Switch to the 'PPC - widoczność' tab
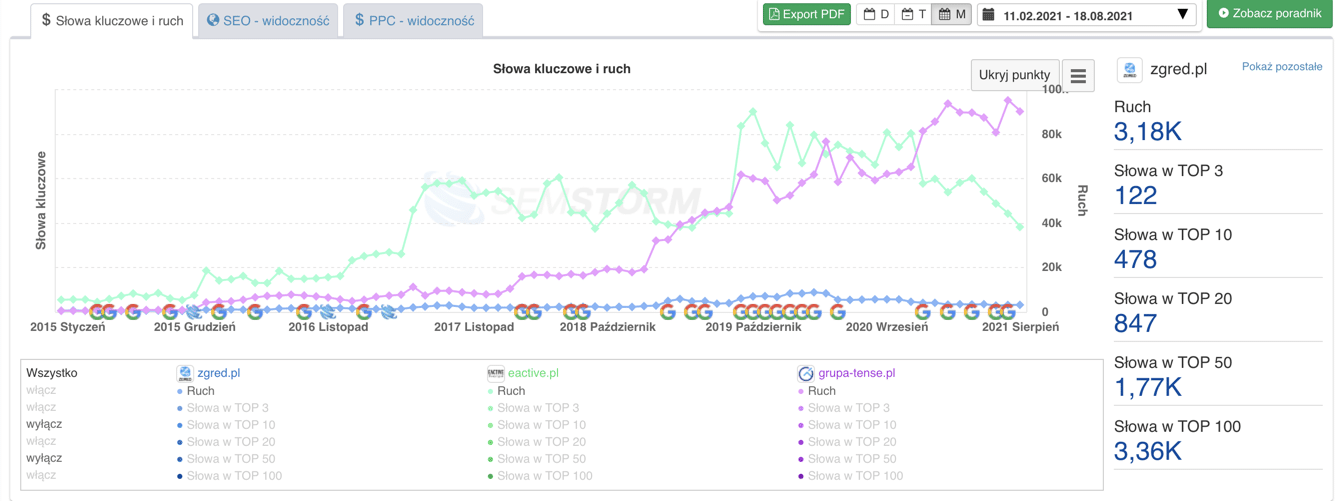Screen dimensions: 1337x501 413,20
